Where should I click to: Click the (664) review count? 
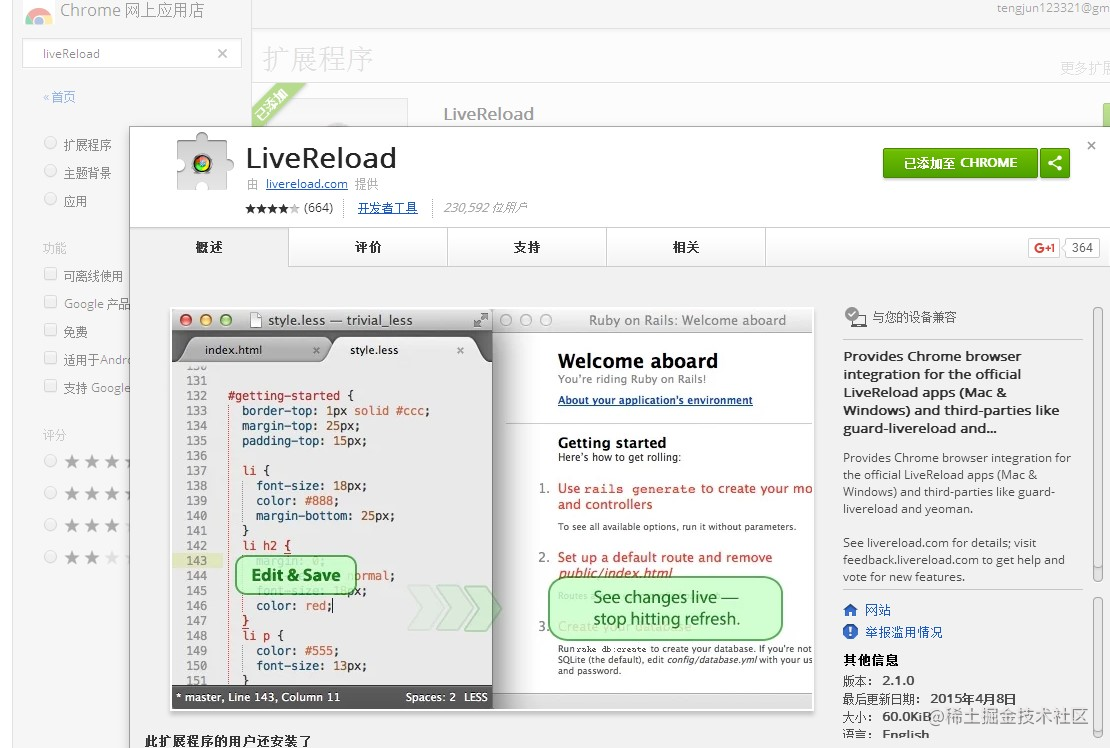319,208
